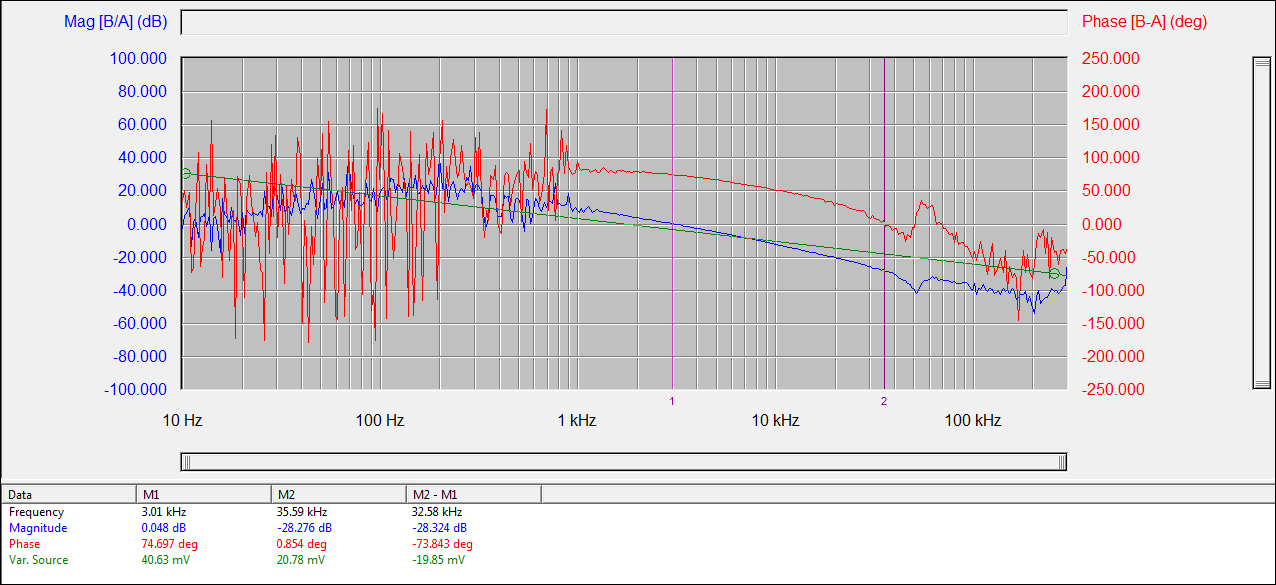1276x585 pixels.
Task: Click the 250.000 phase axis label
Action: [x=1111, y=59]
